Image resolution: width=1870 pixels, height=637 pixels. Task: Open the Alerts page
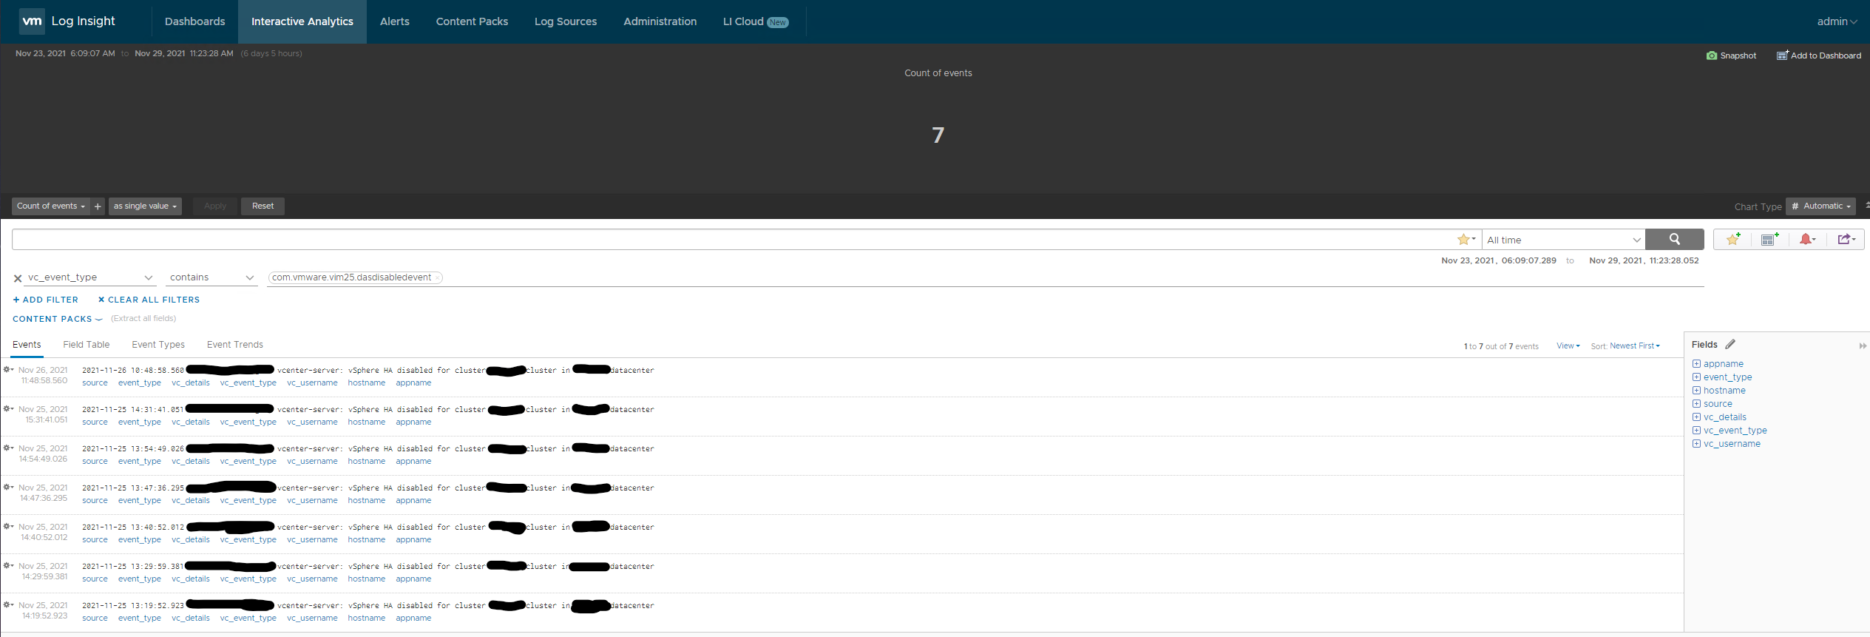click(395, 21)
